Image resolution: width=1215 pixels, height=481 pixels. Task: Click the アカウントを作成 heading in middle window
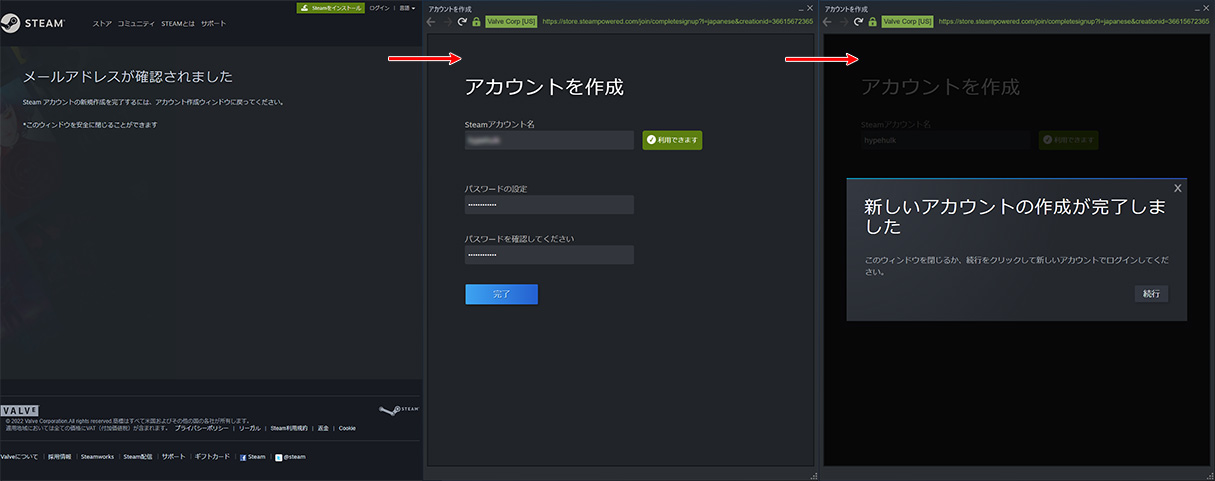(x=544, y=87)
